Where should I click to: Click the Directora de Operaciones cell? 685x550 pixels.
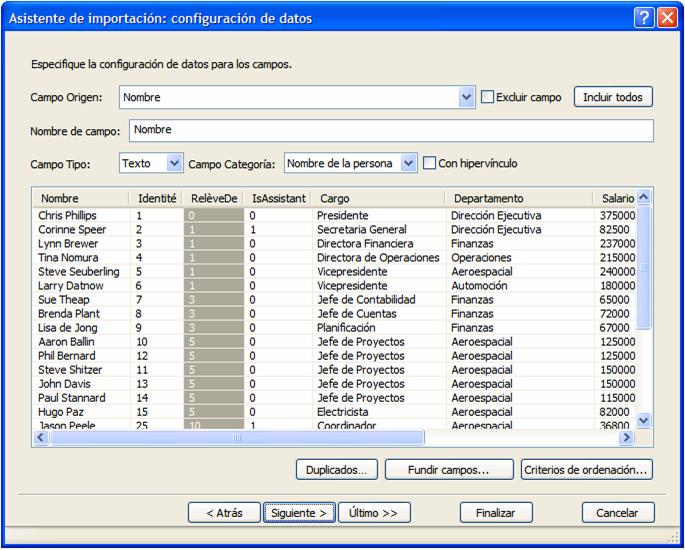tap(378, 257)
